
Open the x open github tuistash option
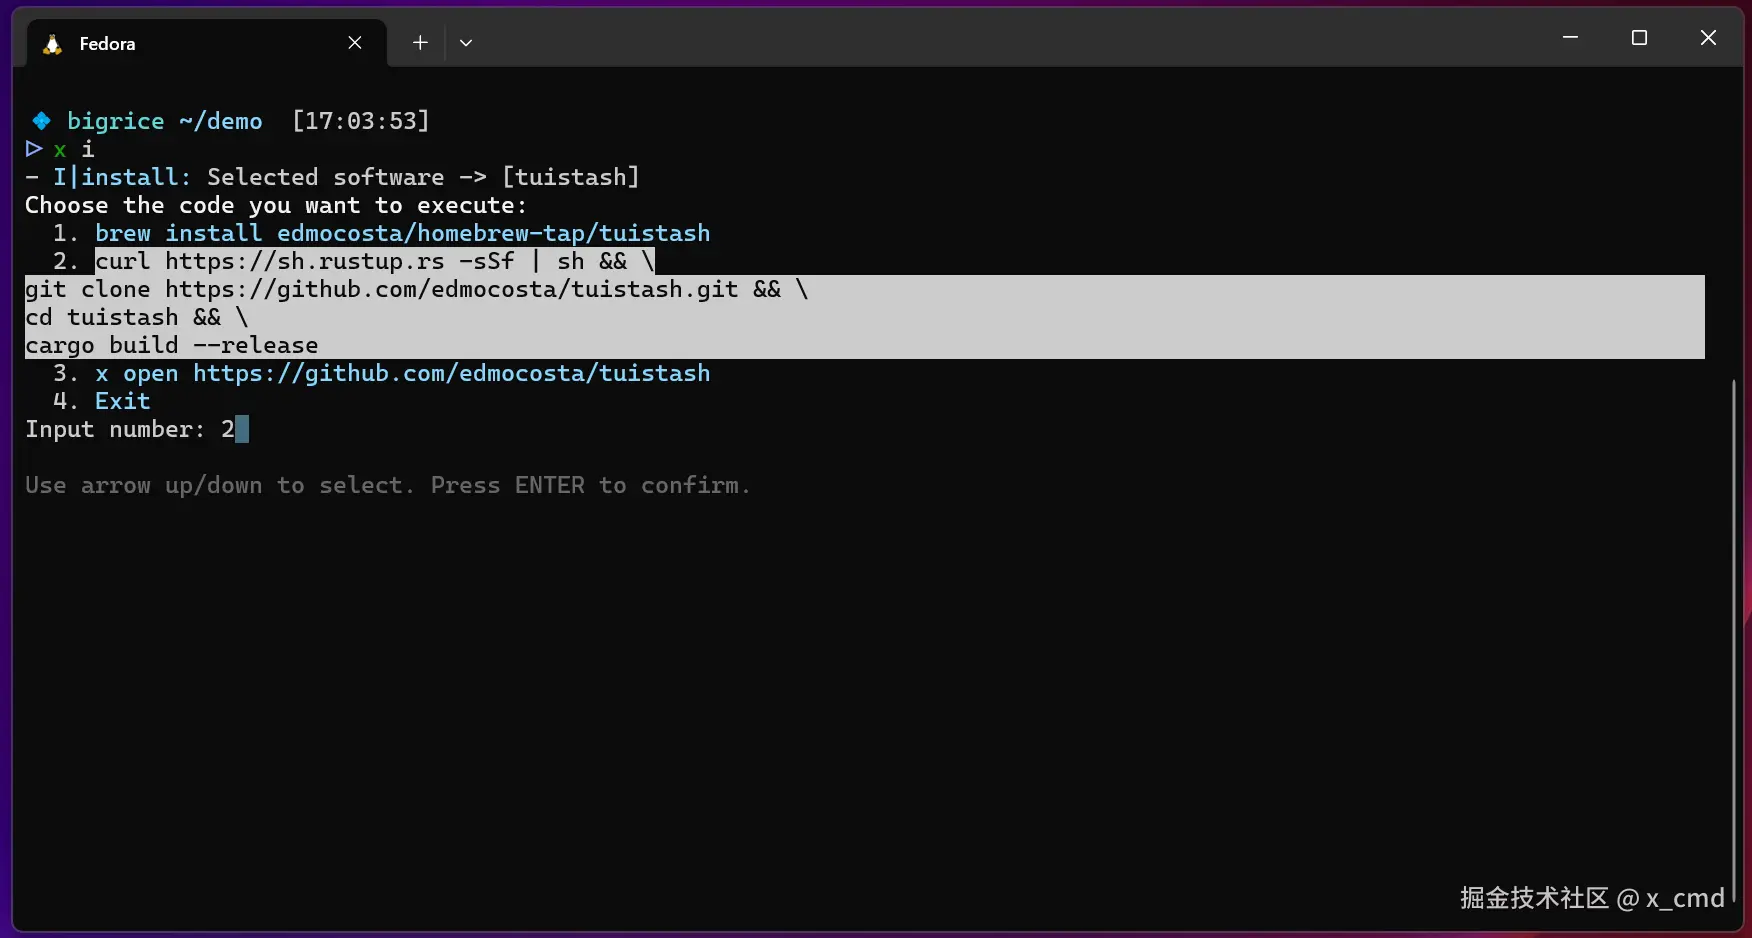(x=402, y=373)
